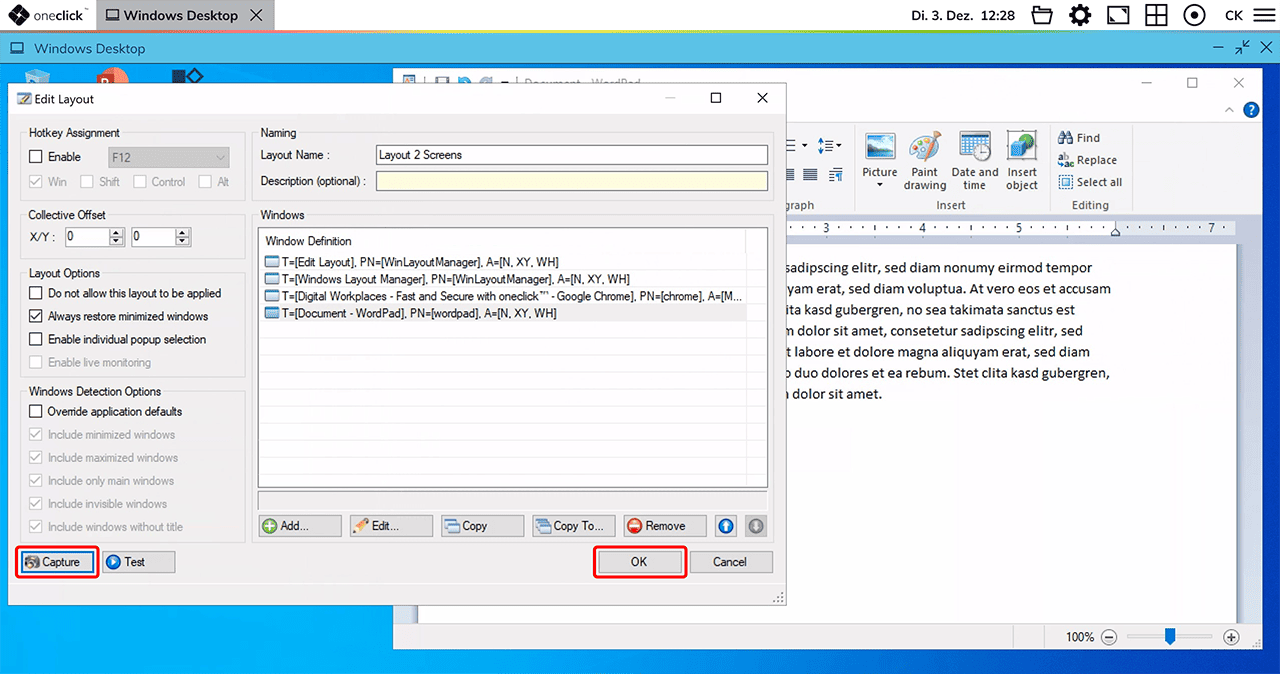Open the oneclick settings gear
1280x674 pixels.
pos(1080,15)
